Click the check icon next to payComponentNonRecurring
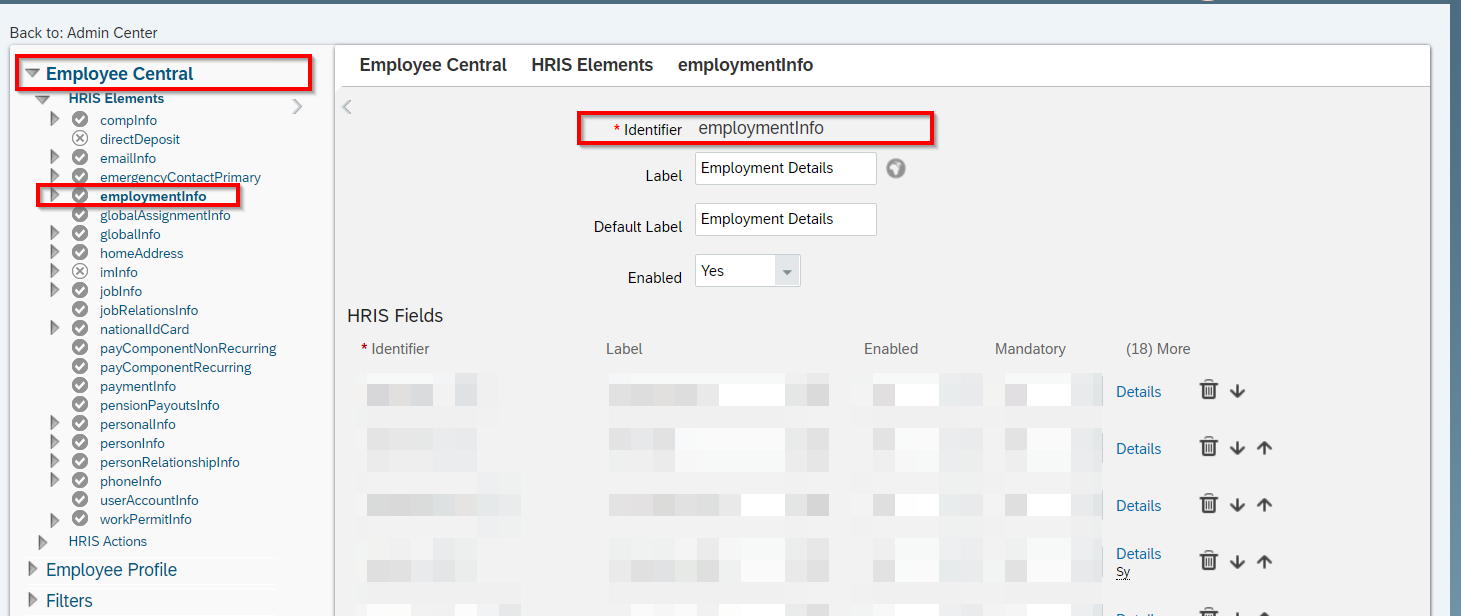The width and height of the screenshot is (1461, 616). [80, 348]
